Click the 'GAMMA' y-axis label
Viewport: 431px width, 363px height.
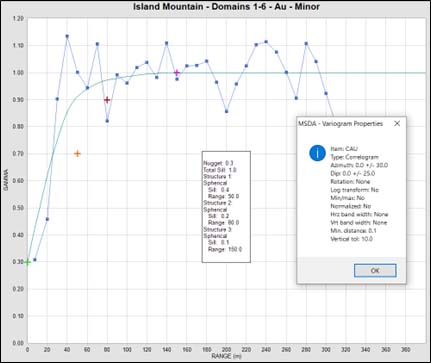pos(6,180)
